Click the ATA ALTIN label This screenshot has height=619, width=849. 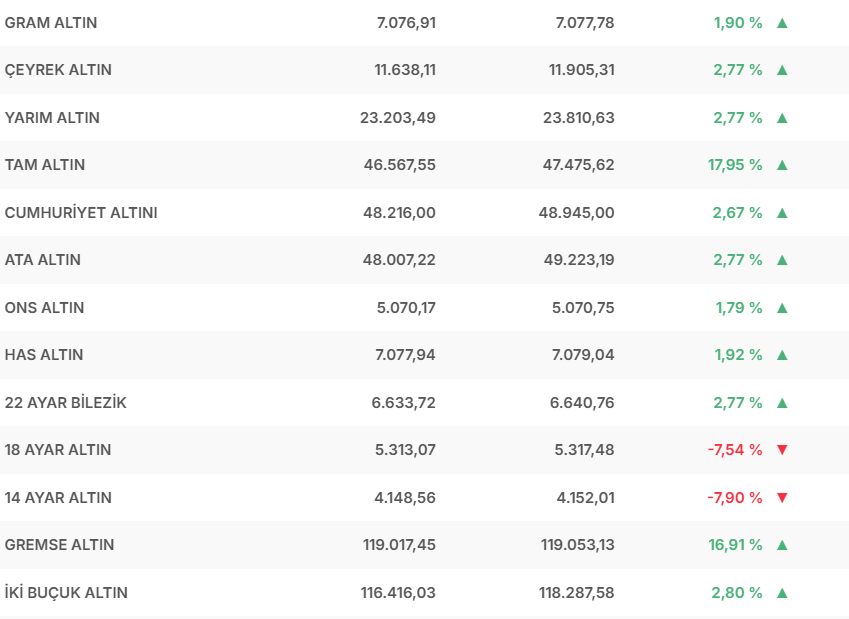click(x=43, y=260)
